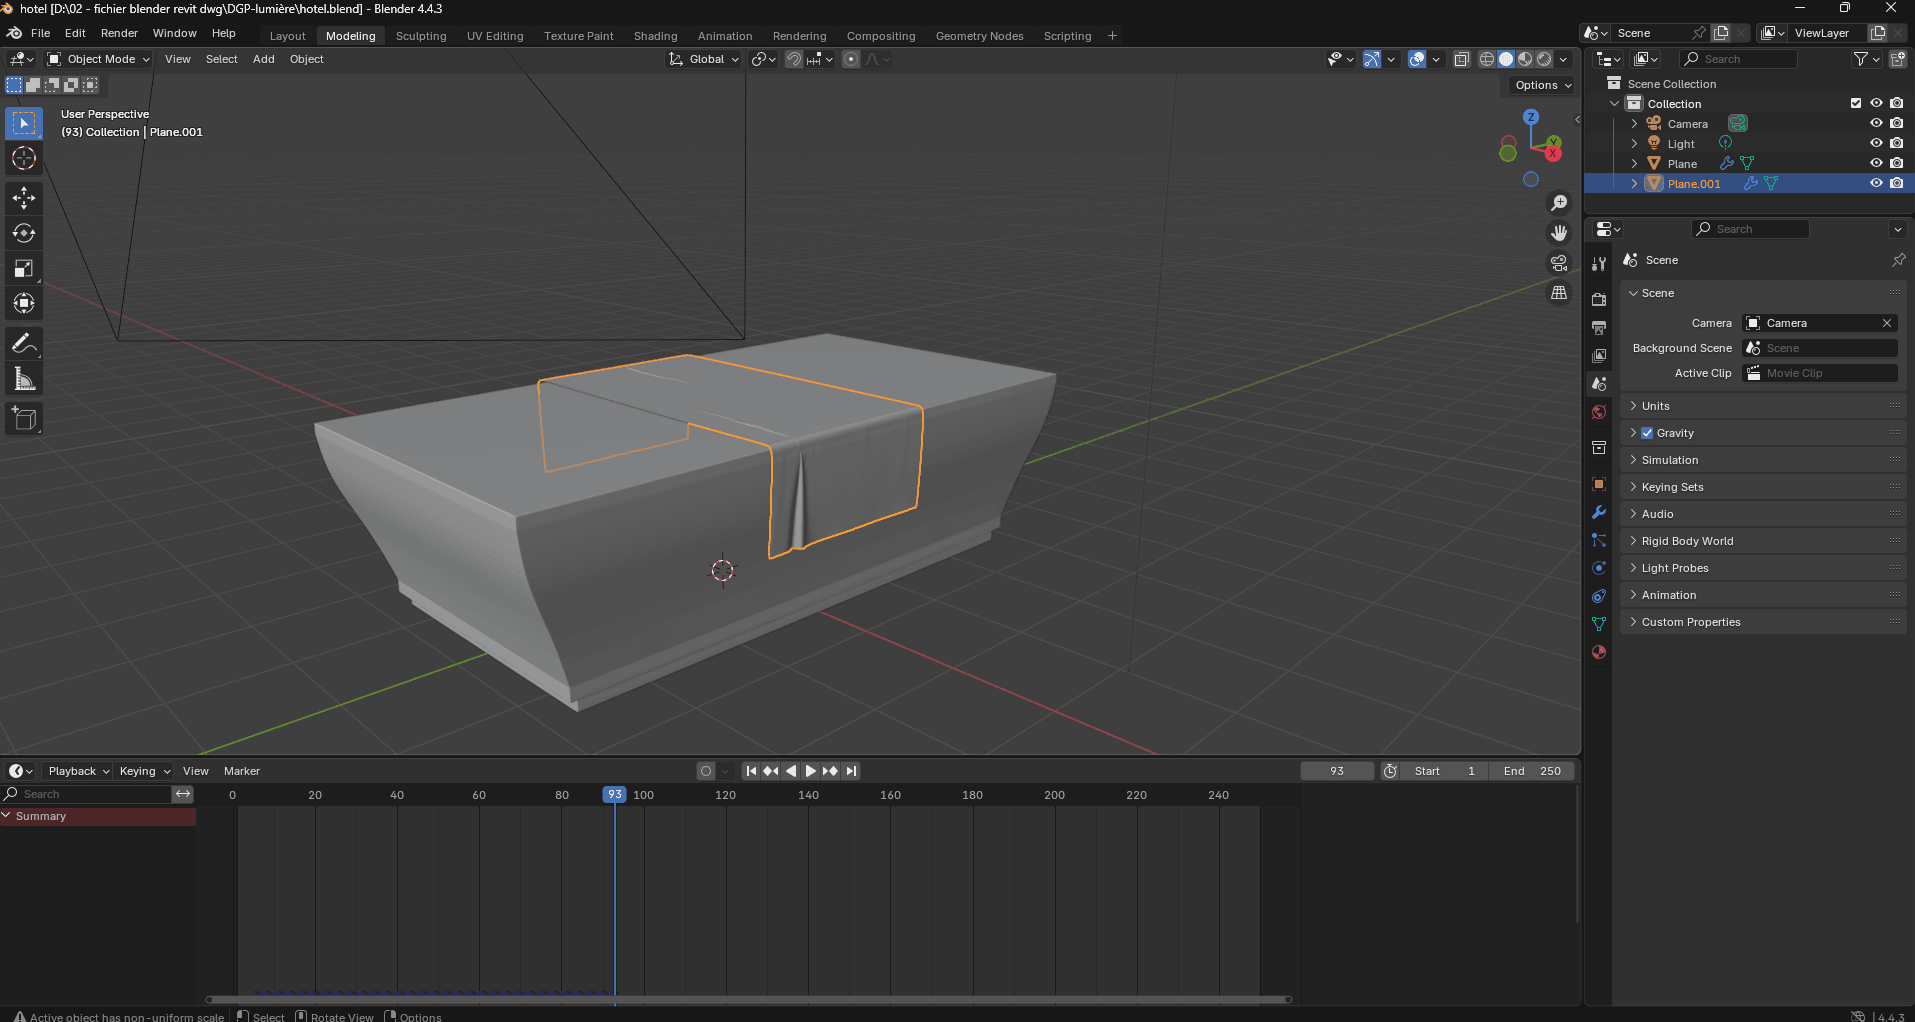
Task: Expand the Camera object in outliner
Action: pyautogui.click(x=1634, y=123)
